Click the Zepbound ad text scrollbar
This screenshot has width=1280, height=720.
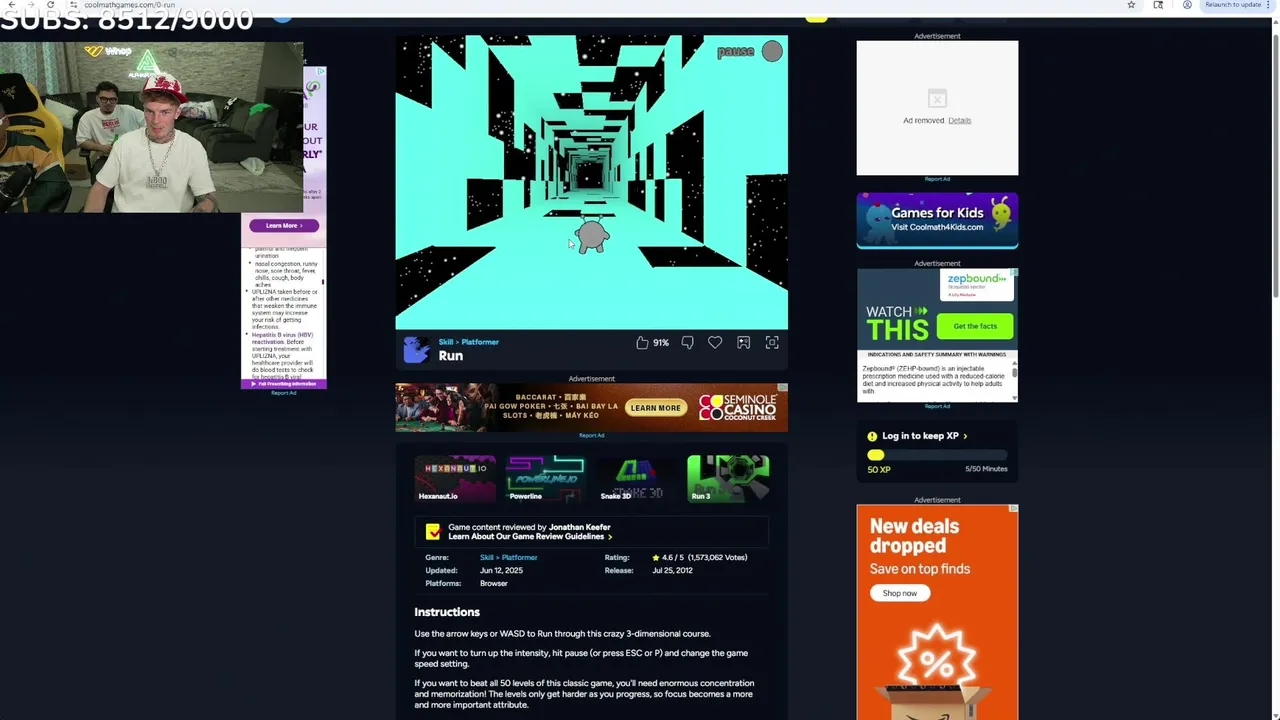[x=1015, y=375]
